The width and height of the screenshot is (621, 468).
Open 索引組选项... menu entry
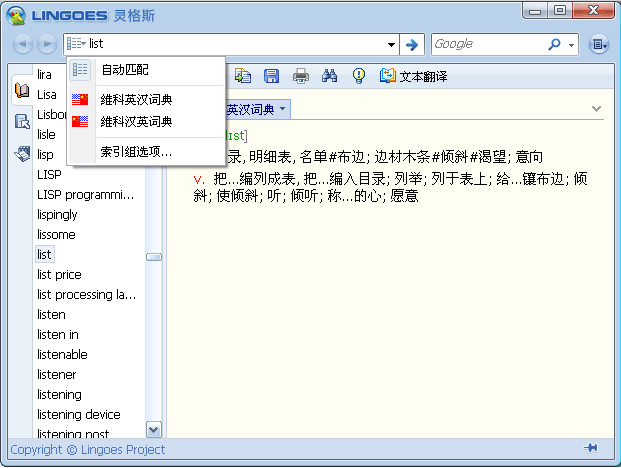[x=147, y=151]
